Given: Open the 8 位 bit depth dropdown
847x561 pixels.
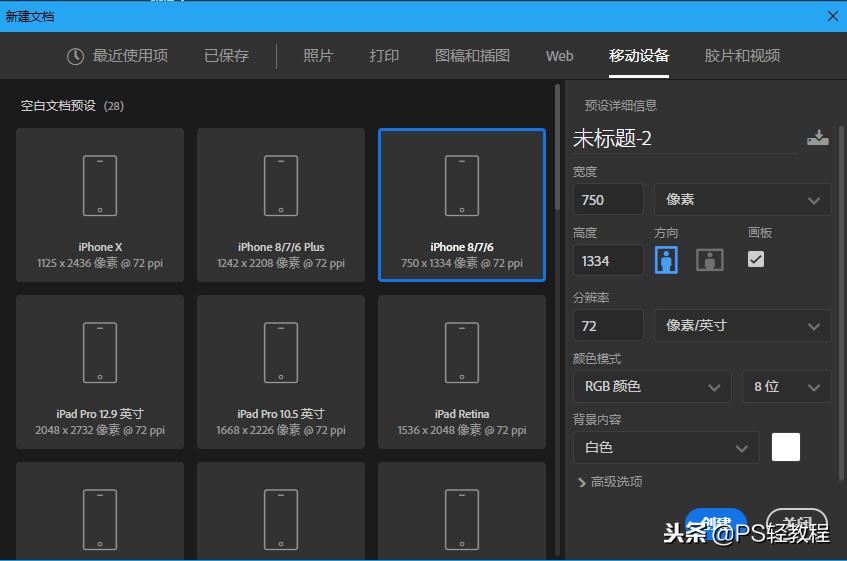Looking at the screenshot, I should point(786,386).
